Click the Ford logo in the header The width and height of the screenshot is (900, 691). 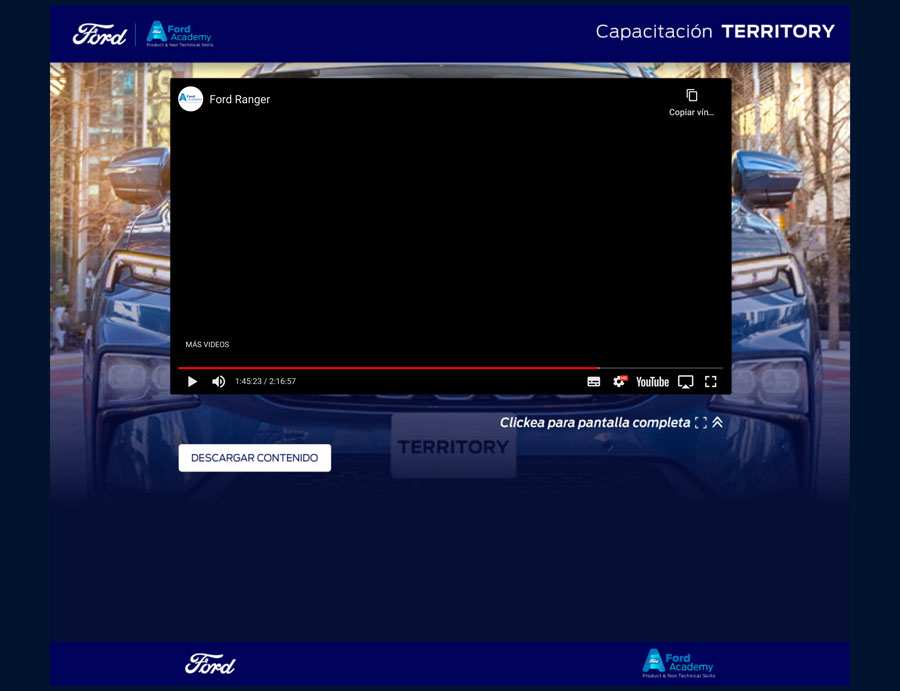click(100, 35)
